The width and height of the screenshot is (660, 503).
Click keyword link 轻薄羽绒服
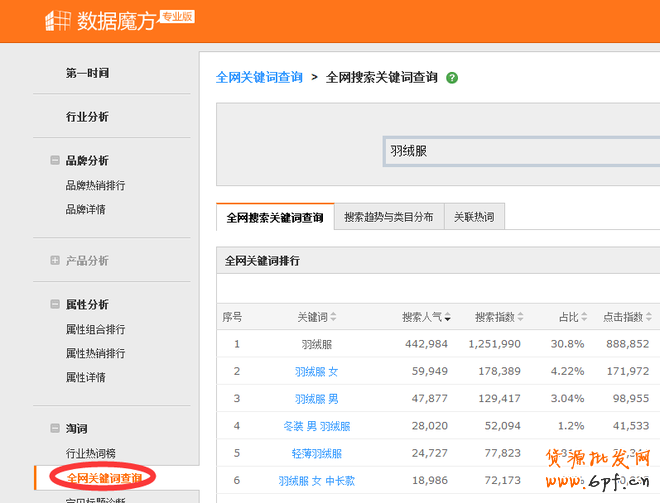316,453
